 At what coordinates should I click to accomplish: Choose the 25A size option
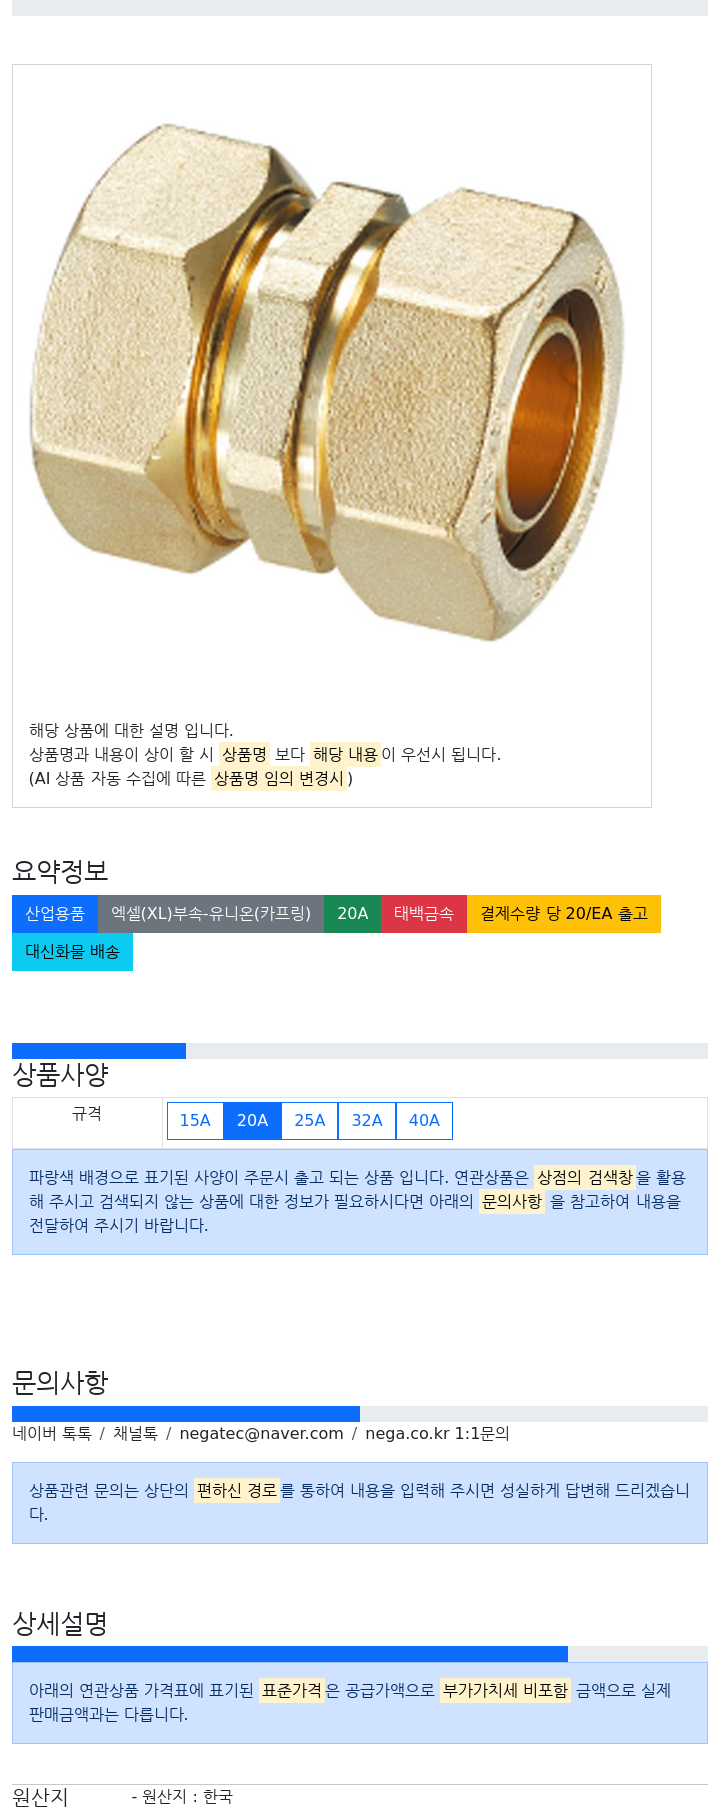[x=310, y=1121]
